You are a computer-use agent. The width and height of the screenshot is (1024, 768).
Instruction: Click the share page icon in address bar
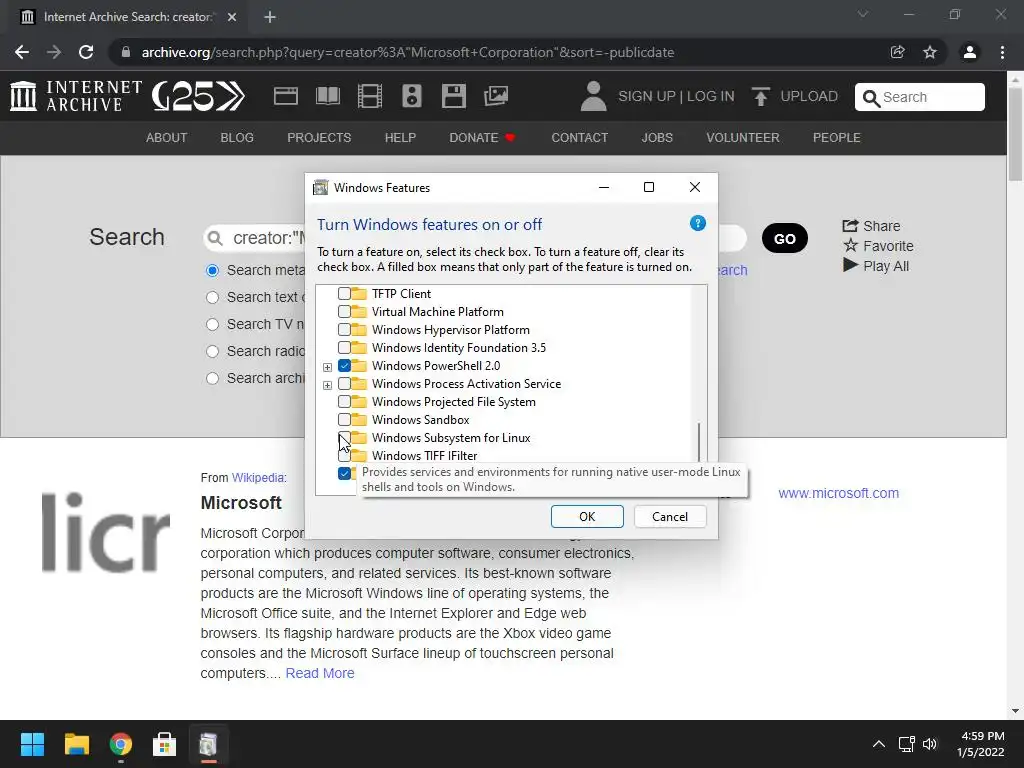pyautogui.click(x=898, y=52)
